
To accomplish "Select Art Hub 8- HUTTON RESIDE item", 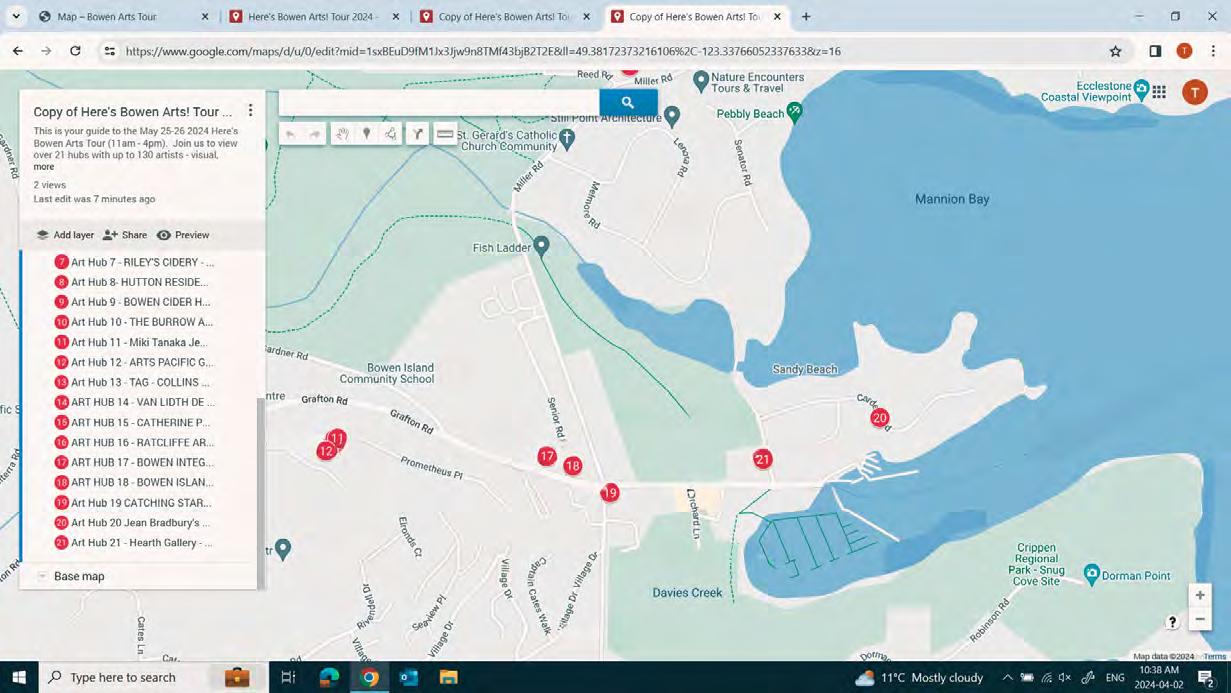I will (x=132, y=282).
